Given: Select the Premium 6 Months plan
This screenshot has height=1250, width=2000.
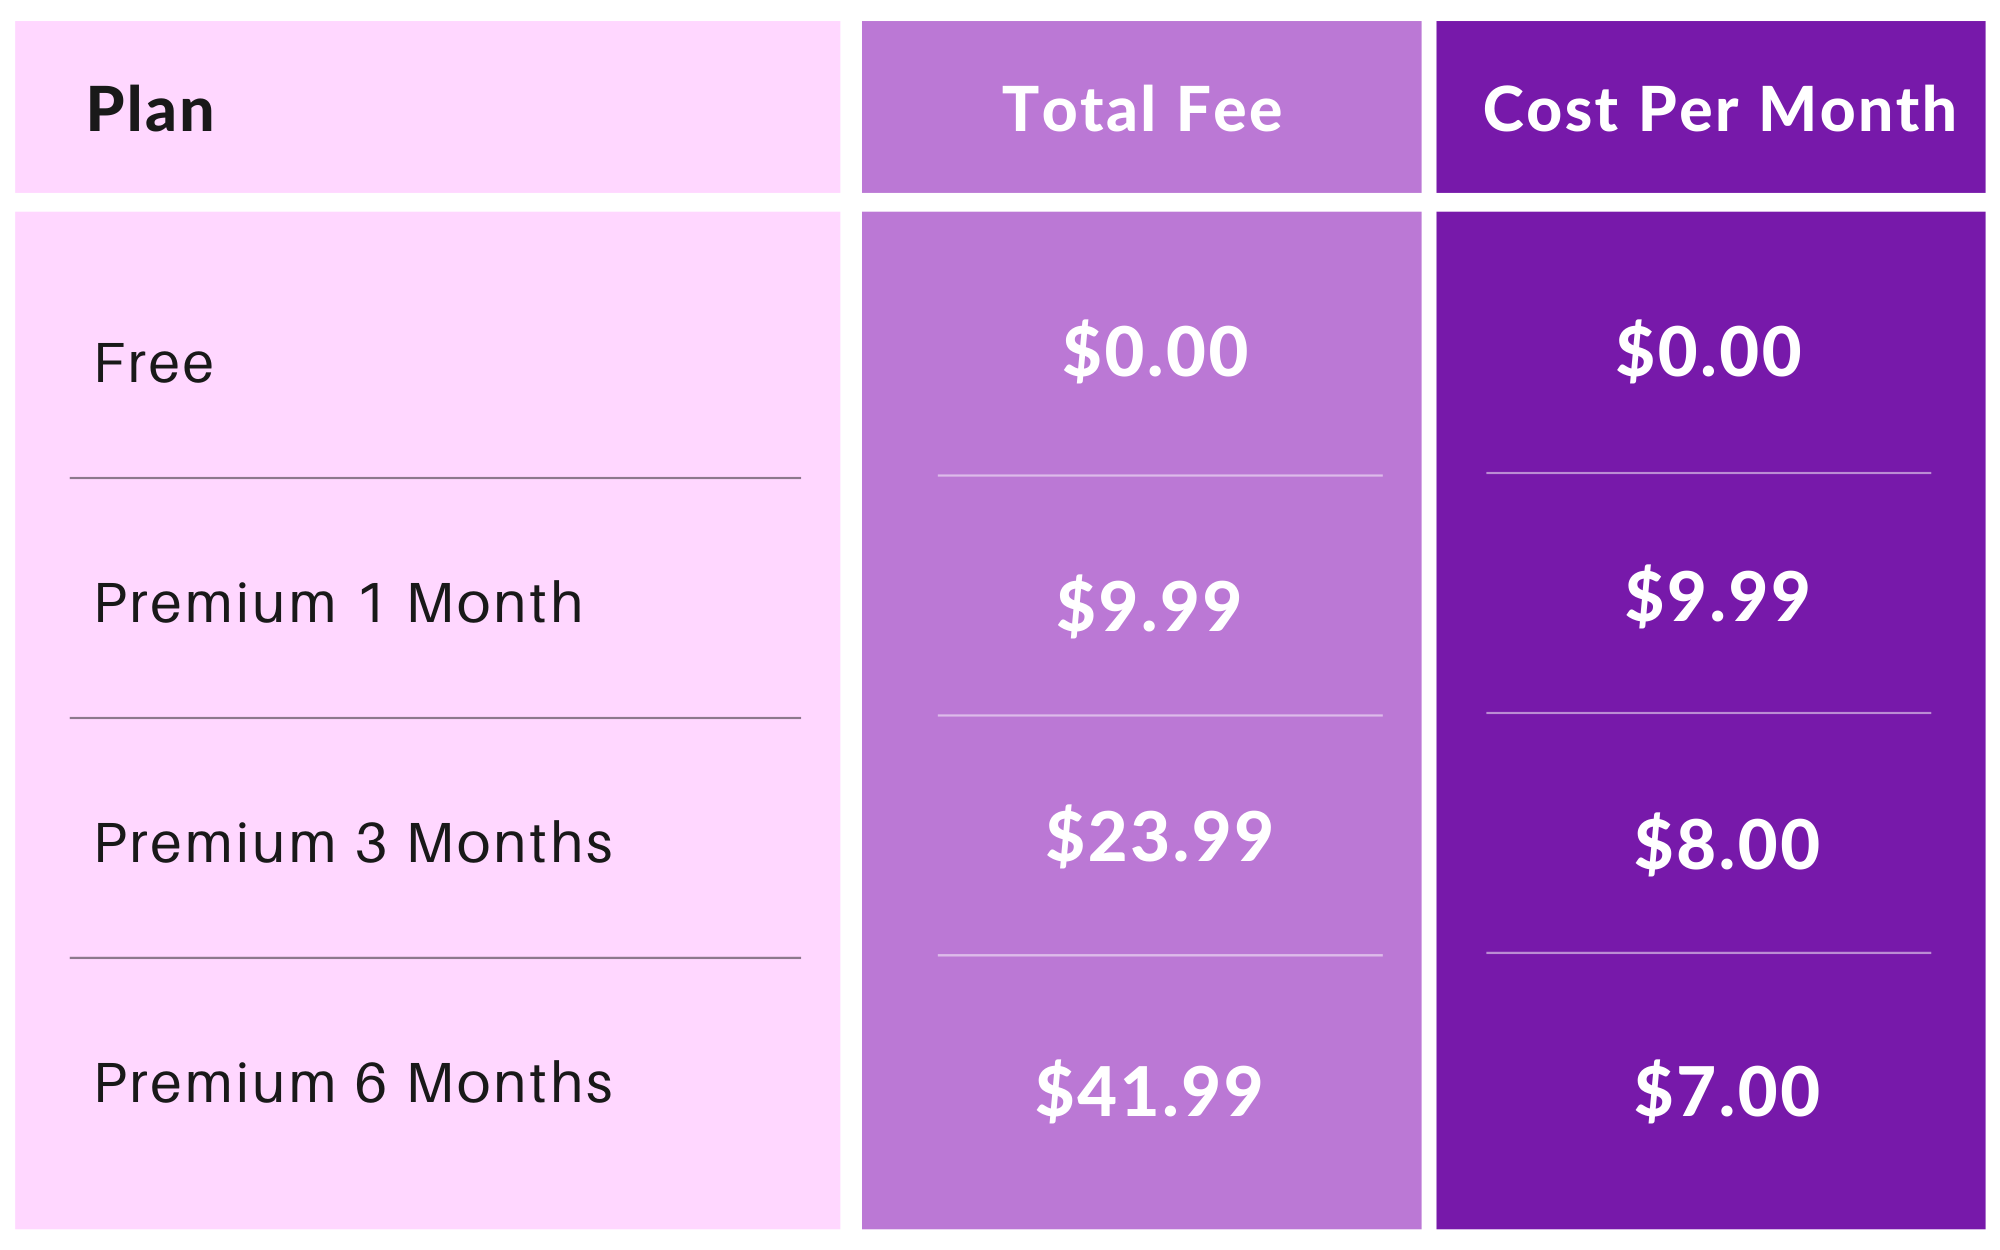Looking at the screenshot, I should 353,1083.
